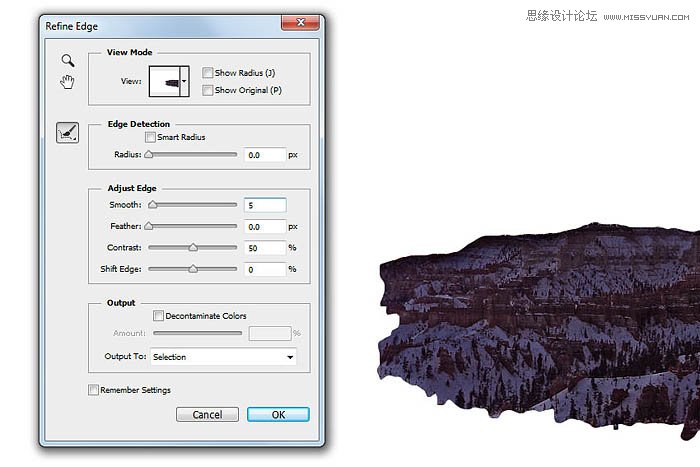Click the Radius value input field
The width and height of the screenshot is (700, 467).
265,155
